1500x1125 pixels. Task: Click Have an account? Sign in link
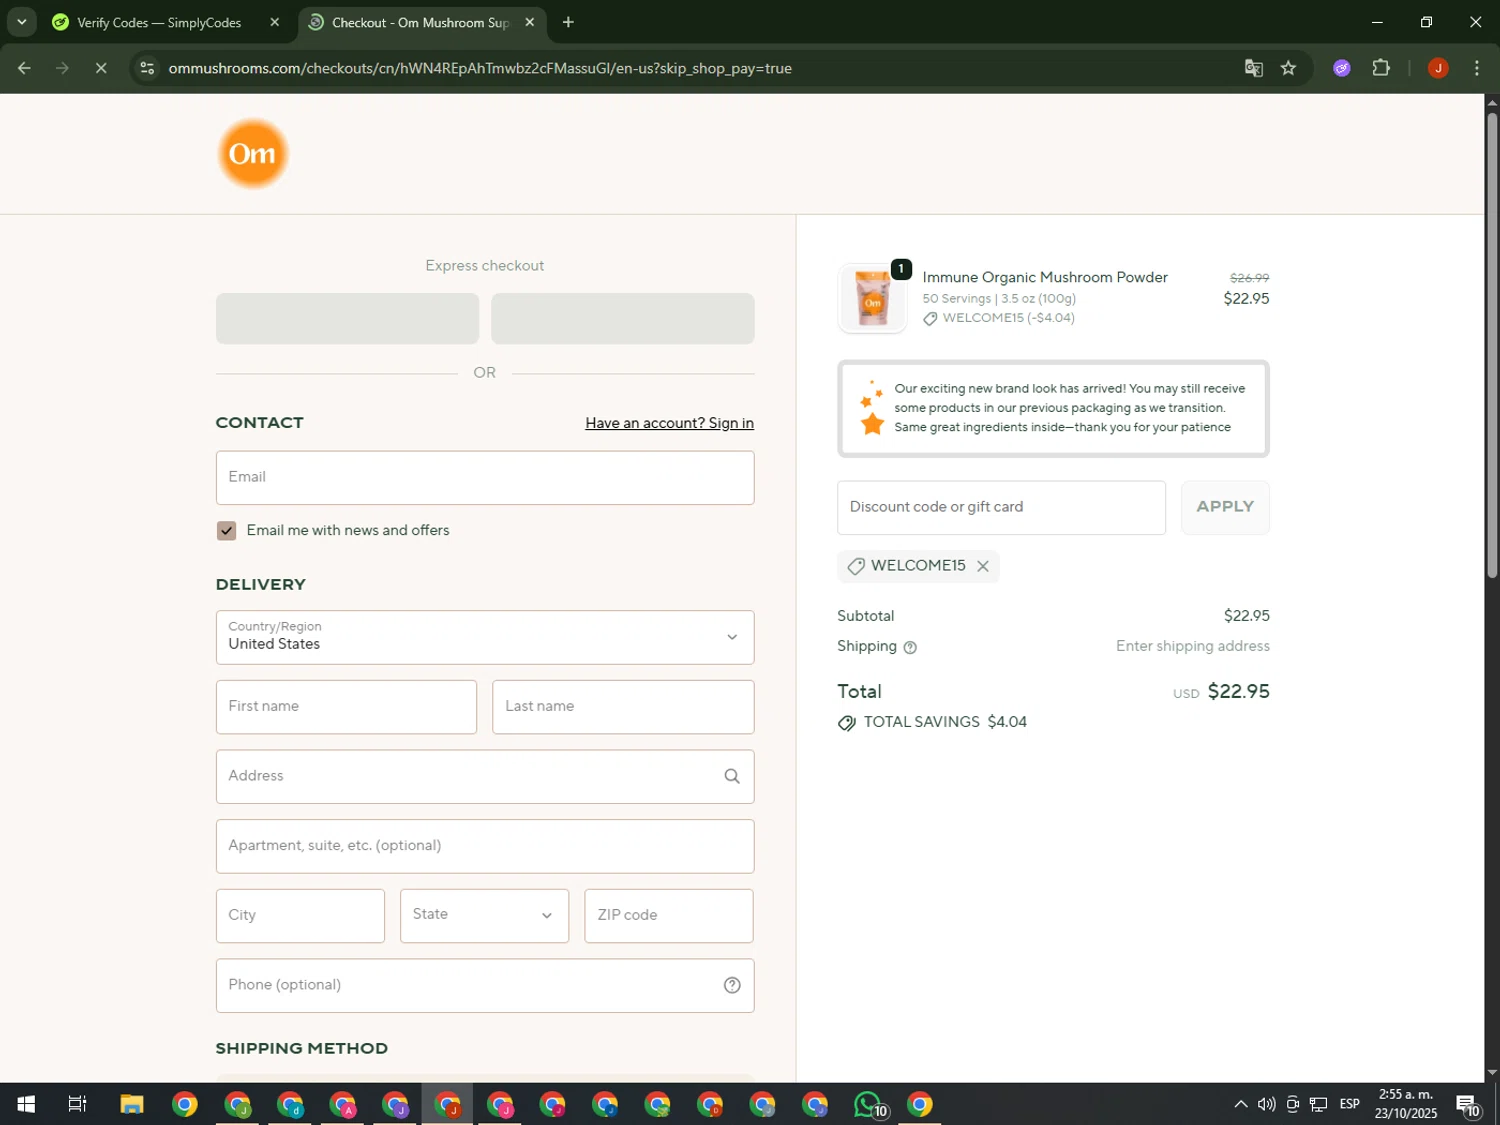pos(669,423)
